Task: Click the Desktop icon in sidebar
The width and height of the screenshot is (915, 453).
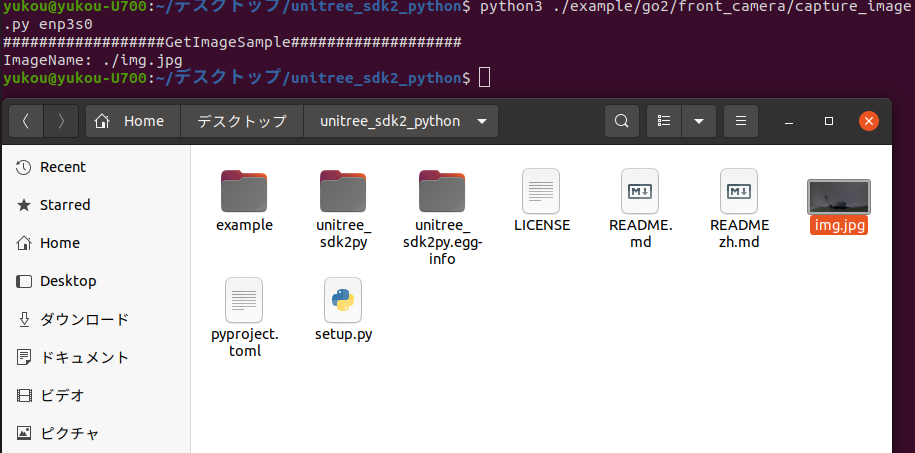Action: point(24,281)
